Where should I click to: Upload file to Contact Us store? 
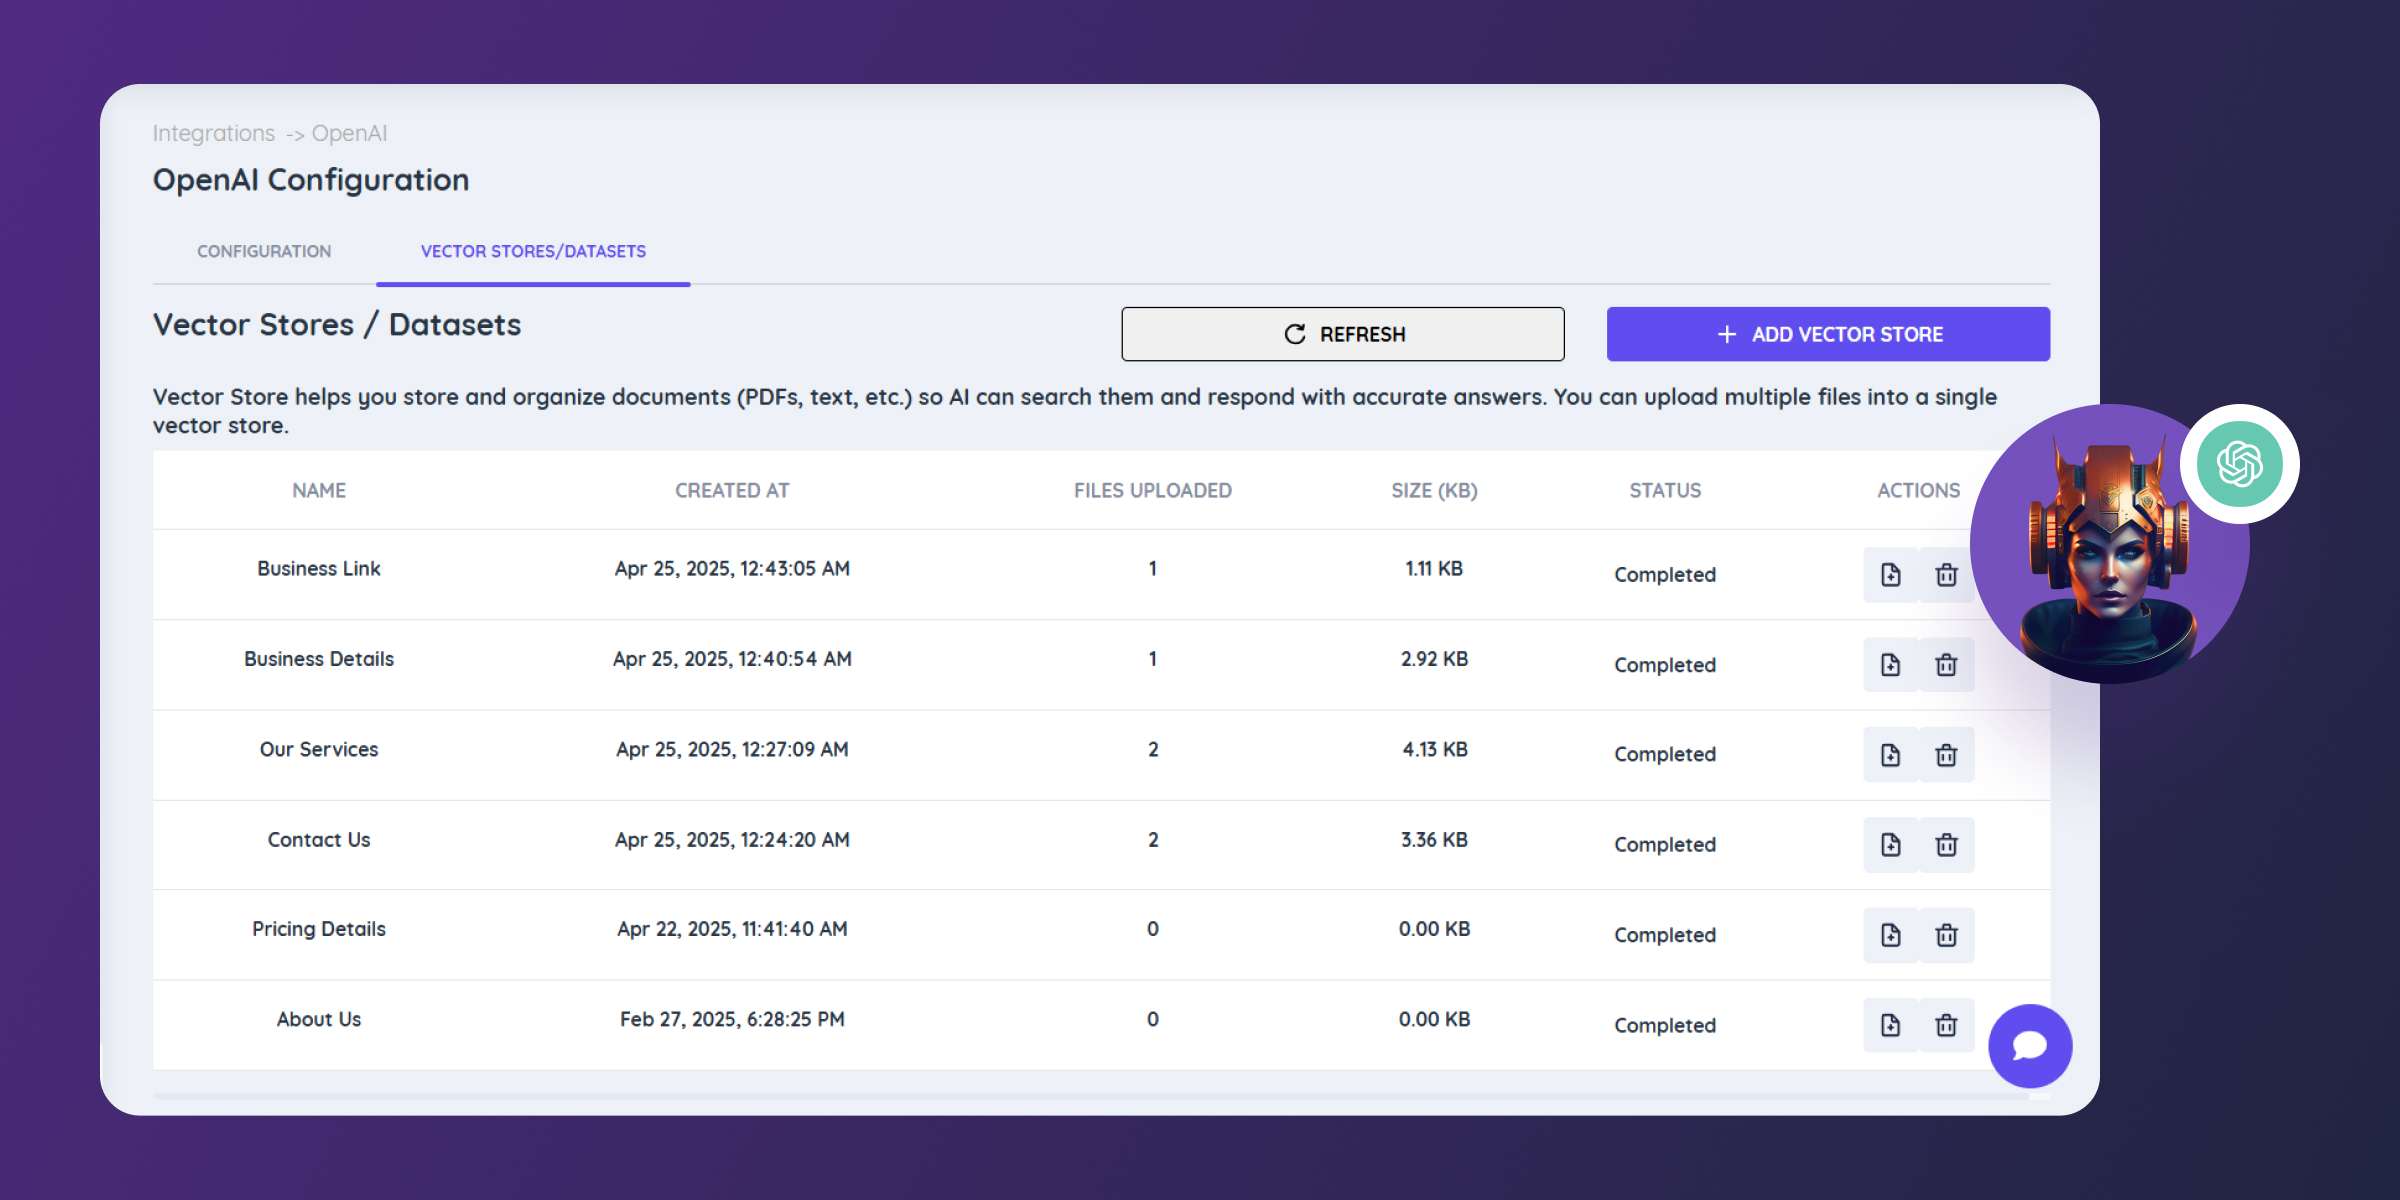1891,845
